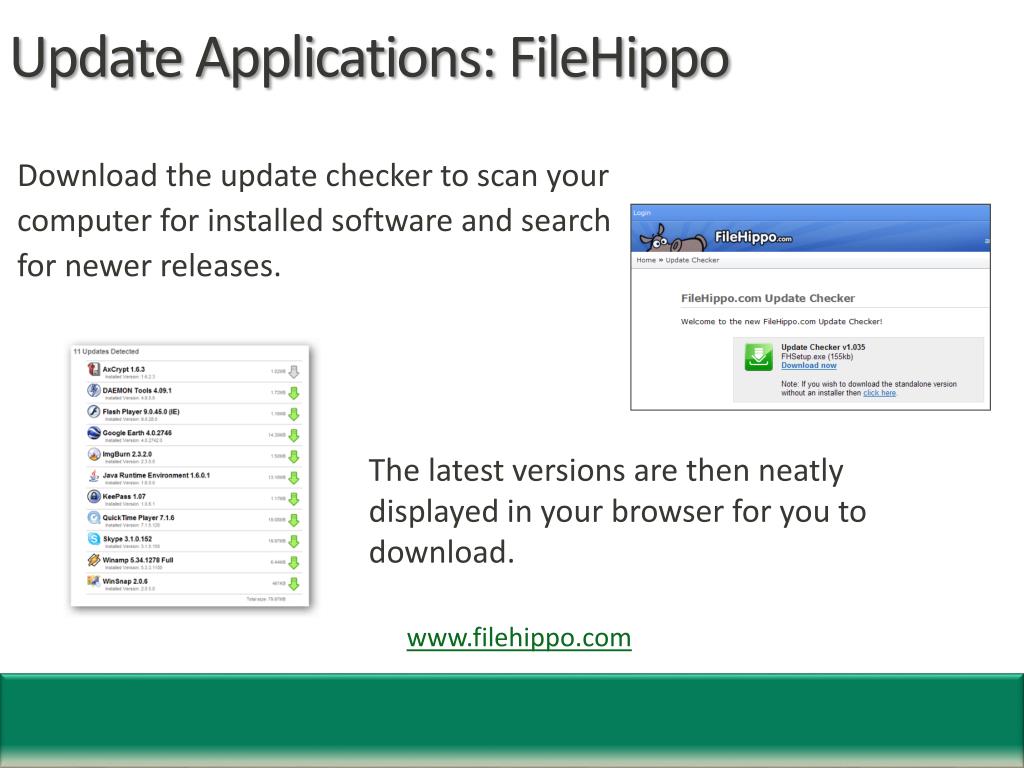Click Update Checker in the breadcrumb

point(692,260)
